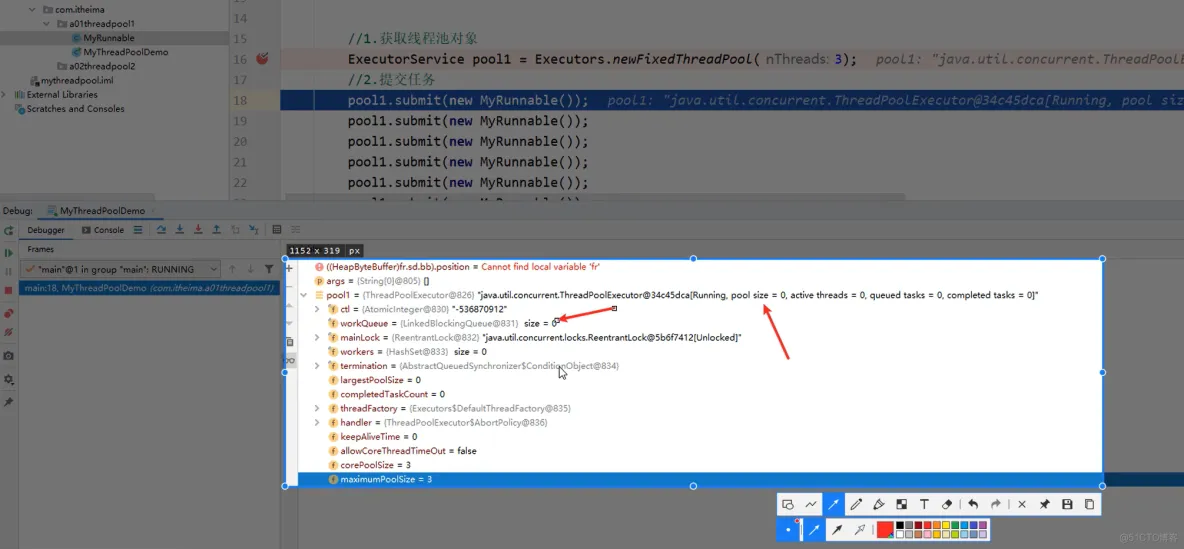1184x549 pixels.
Task: Choose the yellow color swatch
Action: 946,525
